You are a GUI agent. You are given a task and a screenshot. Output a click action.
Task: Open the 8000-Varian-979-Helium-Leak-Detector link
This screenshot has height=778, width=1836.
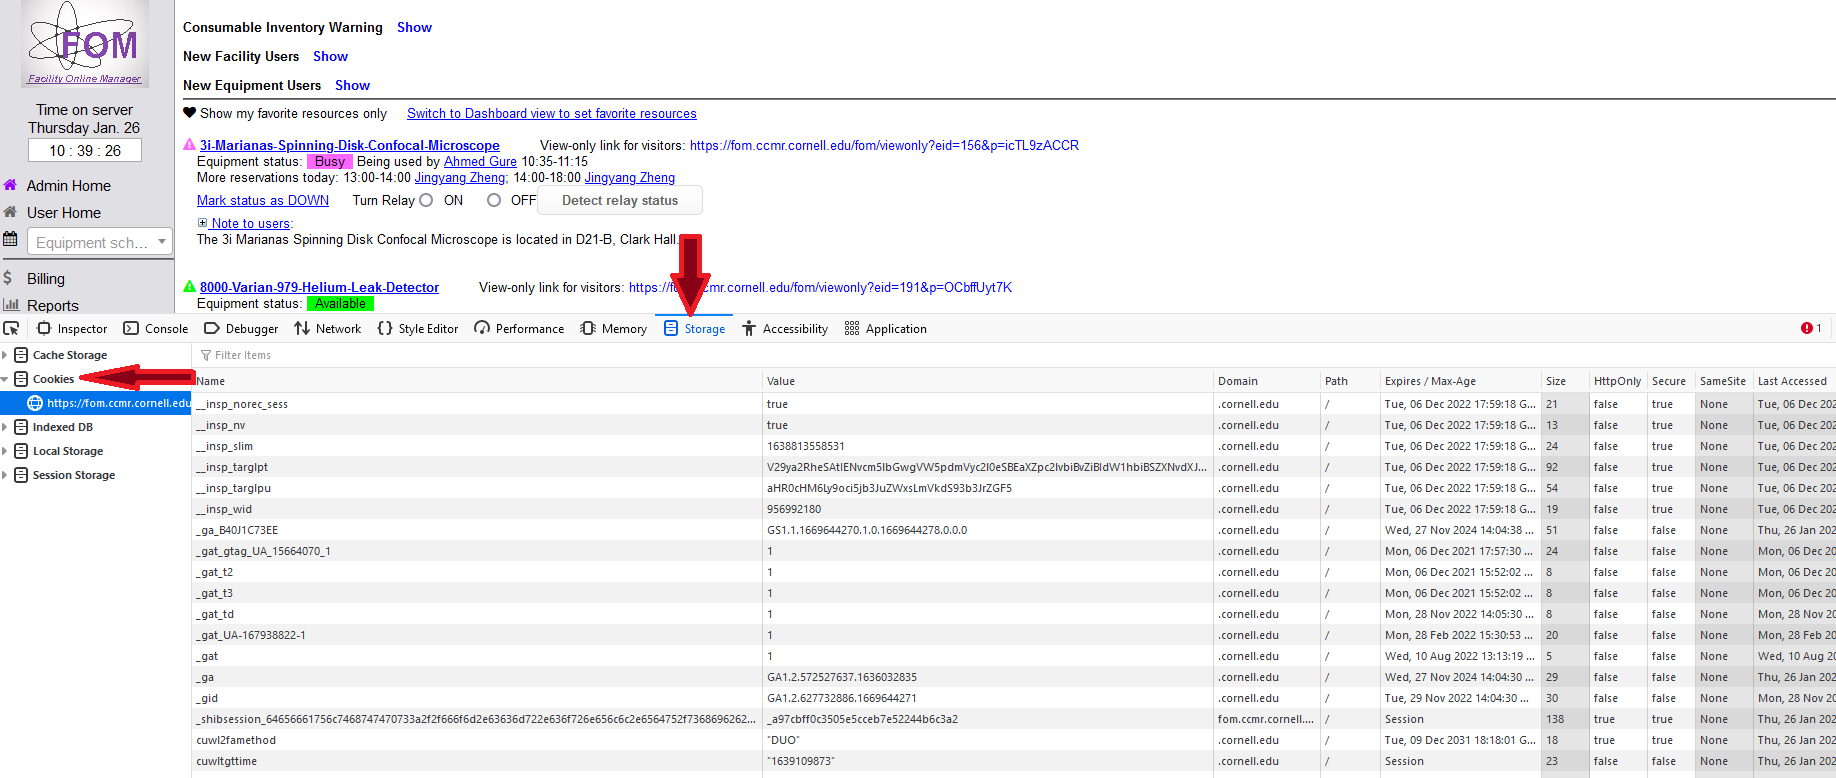click(x=319, y=287)
